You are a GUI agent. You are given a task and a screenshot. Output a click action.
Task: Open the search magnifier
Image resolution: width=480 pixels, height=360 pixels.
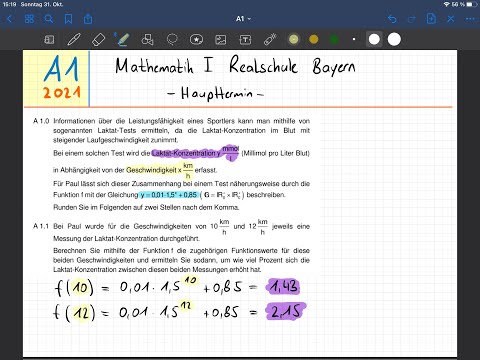pos(49,19)
